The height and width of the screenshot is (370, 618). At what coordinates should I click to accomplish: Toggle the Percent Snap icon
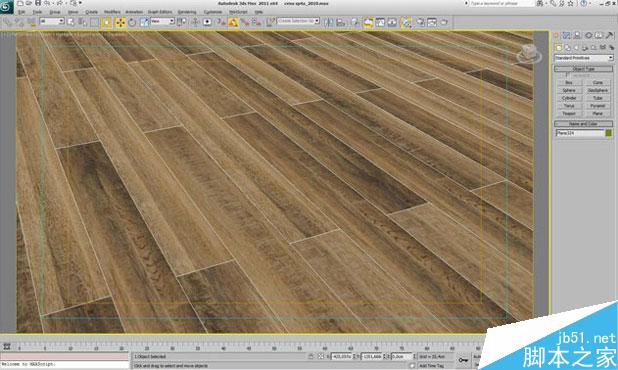(x=245, y=22)
